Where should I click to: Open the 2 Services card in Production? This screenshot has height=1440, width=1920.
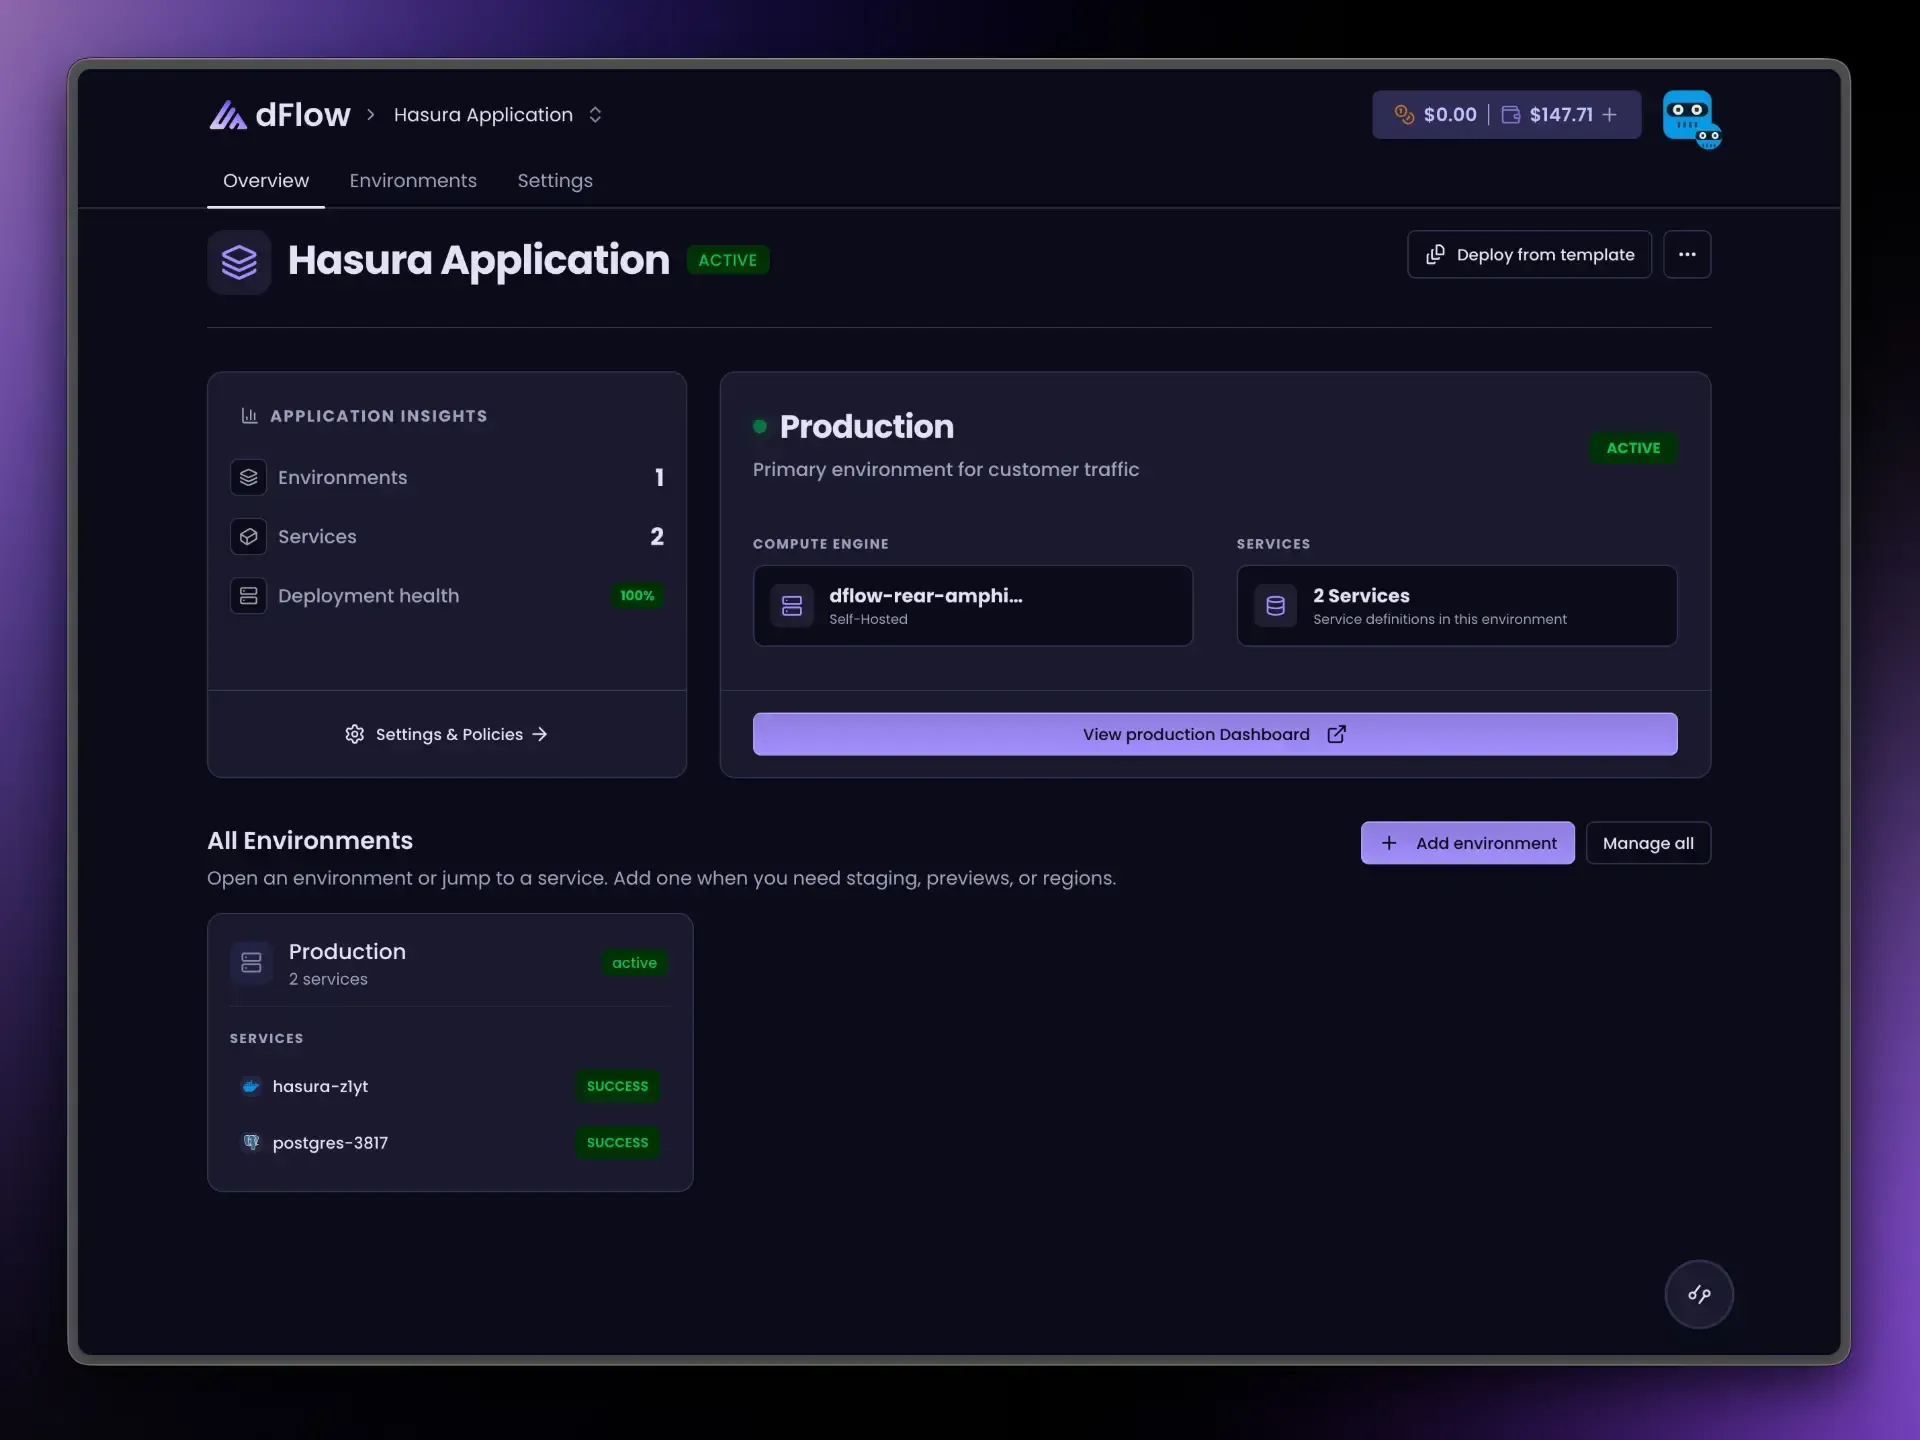click(1456, 606)
